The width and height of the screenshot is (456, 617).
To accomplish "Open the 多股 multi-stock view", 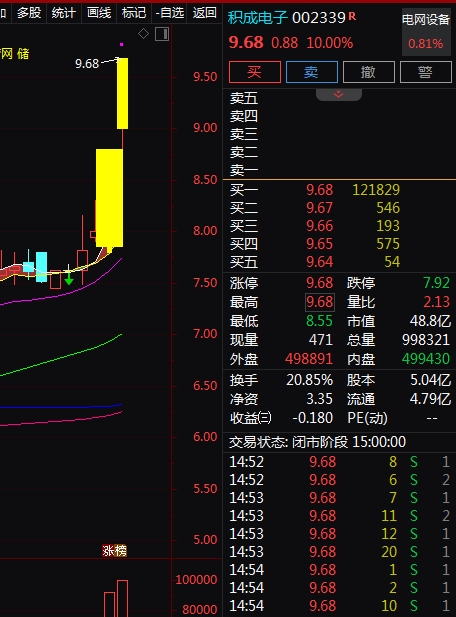I will coord(29,13).
